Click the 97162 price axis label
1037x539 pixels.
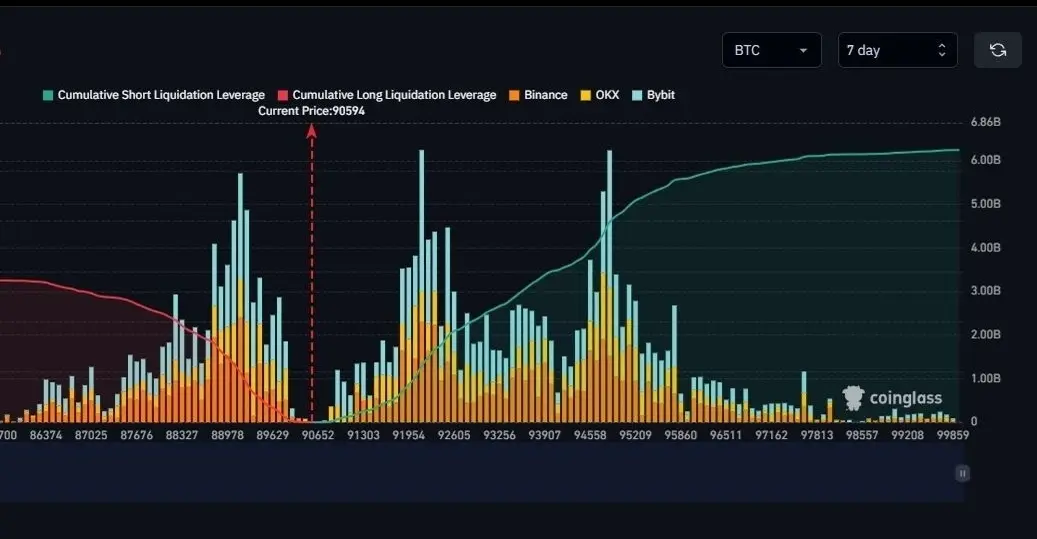(x=772, y=435)
